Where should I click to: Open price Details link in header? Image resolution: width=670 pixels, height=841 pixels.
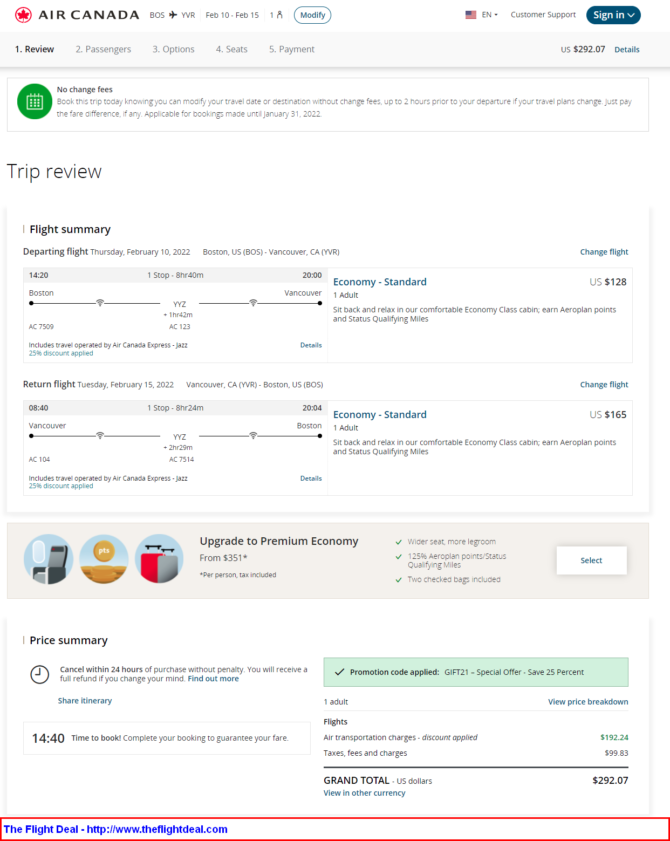pyautogui.click(x=627, y=49)
